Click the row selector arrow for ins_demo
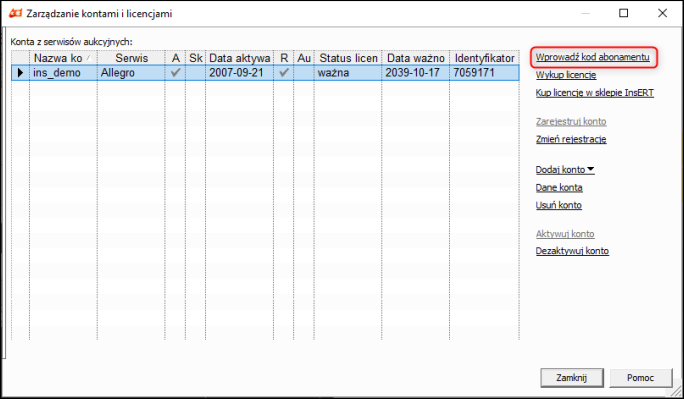 tap(20, 73)
